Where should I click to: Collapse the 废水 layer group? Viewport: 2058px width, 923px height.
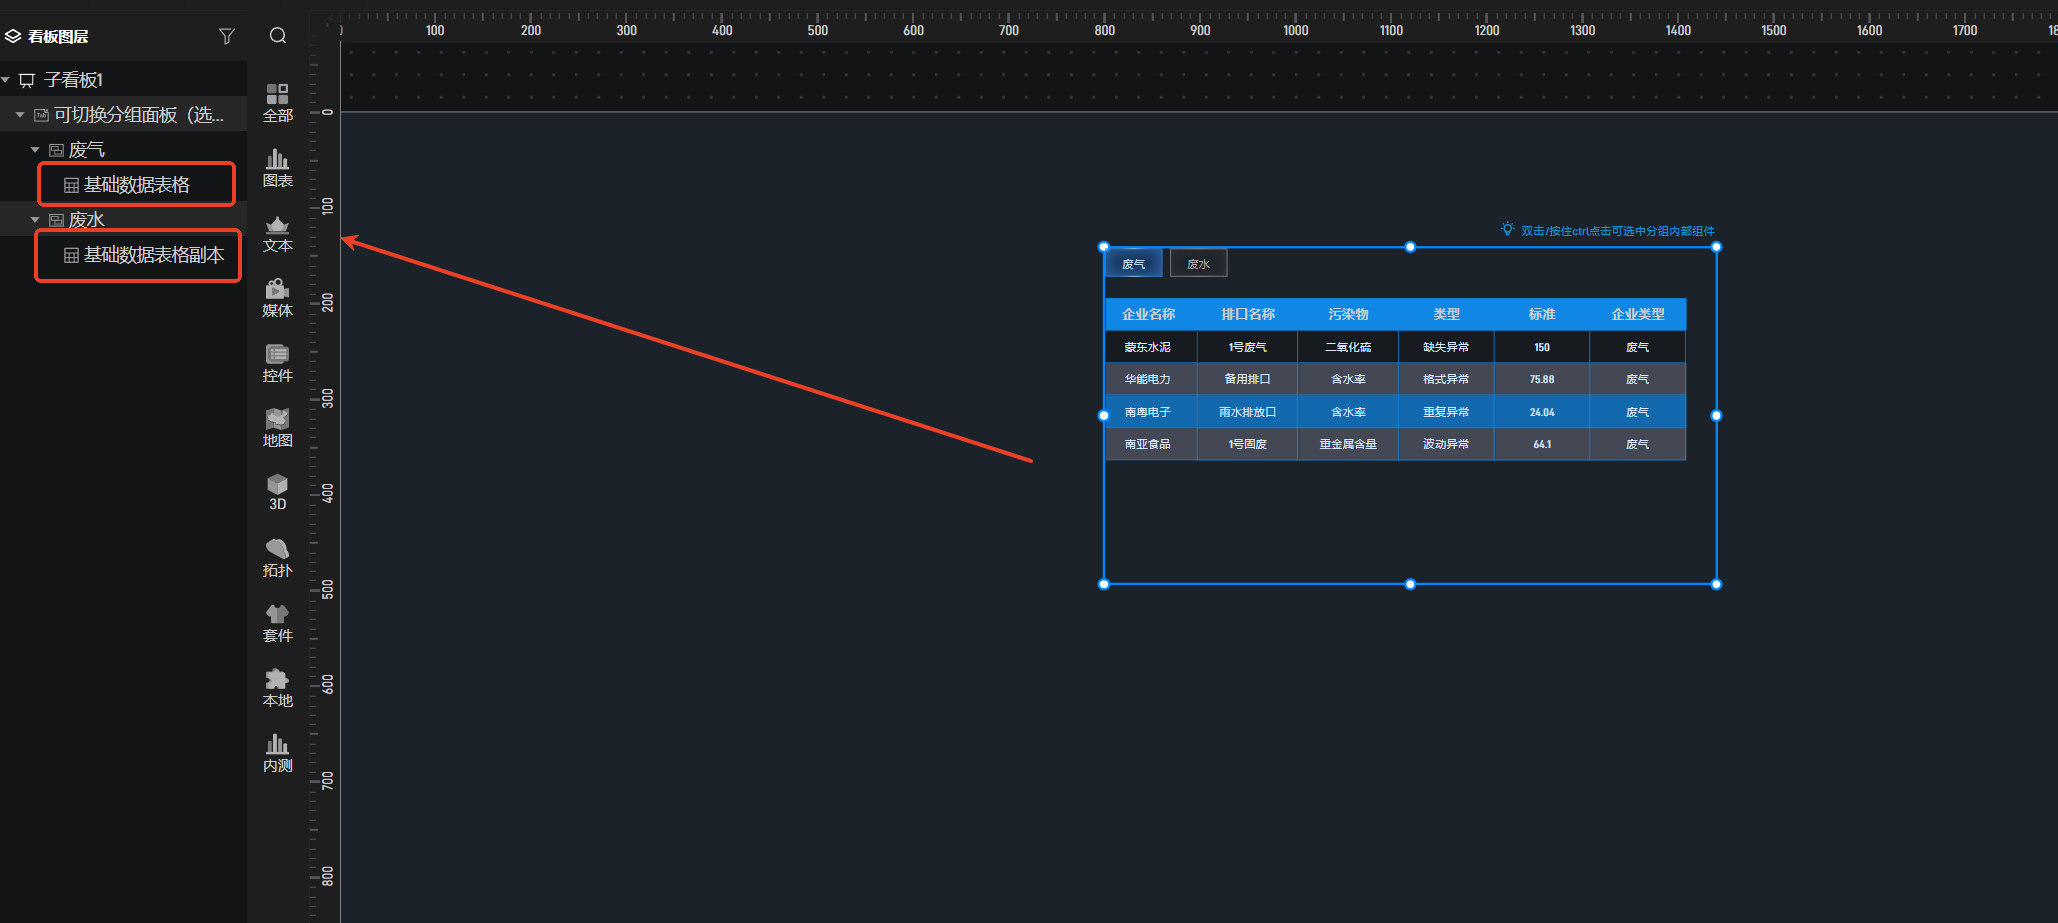click(x=35, y=220)
